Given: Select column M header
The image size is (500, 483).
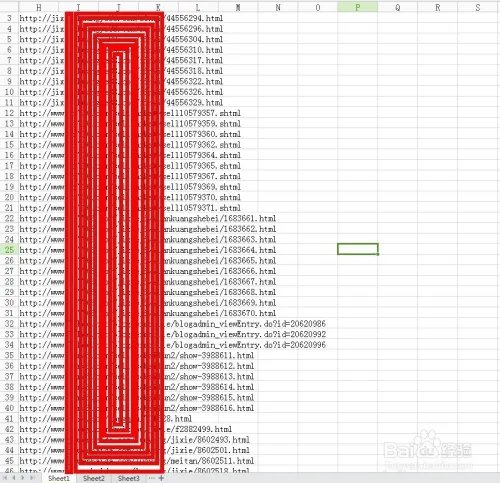Looking at the screenshot, I should 238,7.
